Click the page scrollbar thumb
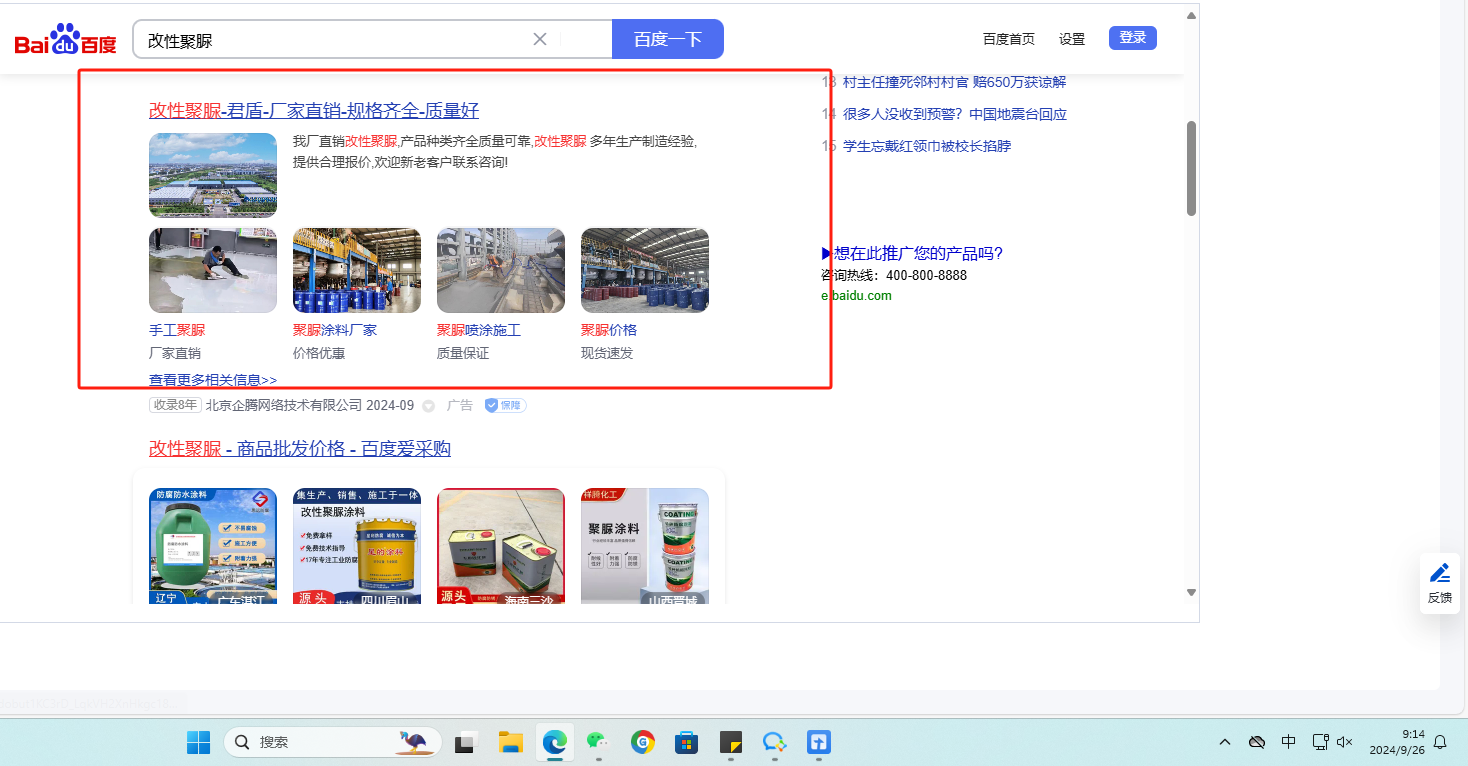Image resolution: width=1468 pixels, height=766 pixels. 1191,168
